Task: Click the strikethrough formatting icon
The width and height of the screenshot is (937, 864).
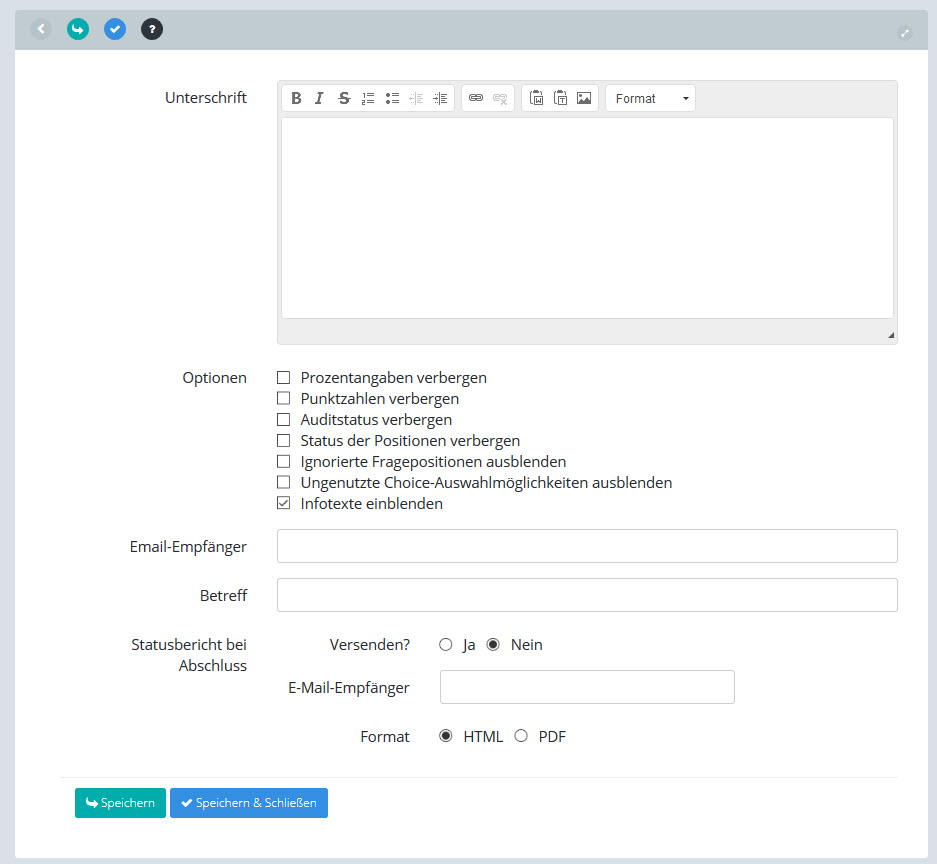Action: pyautogui.click(x=344, y=98)
